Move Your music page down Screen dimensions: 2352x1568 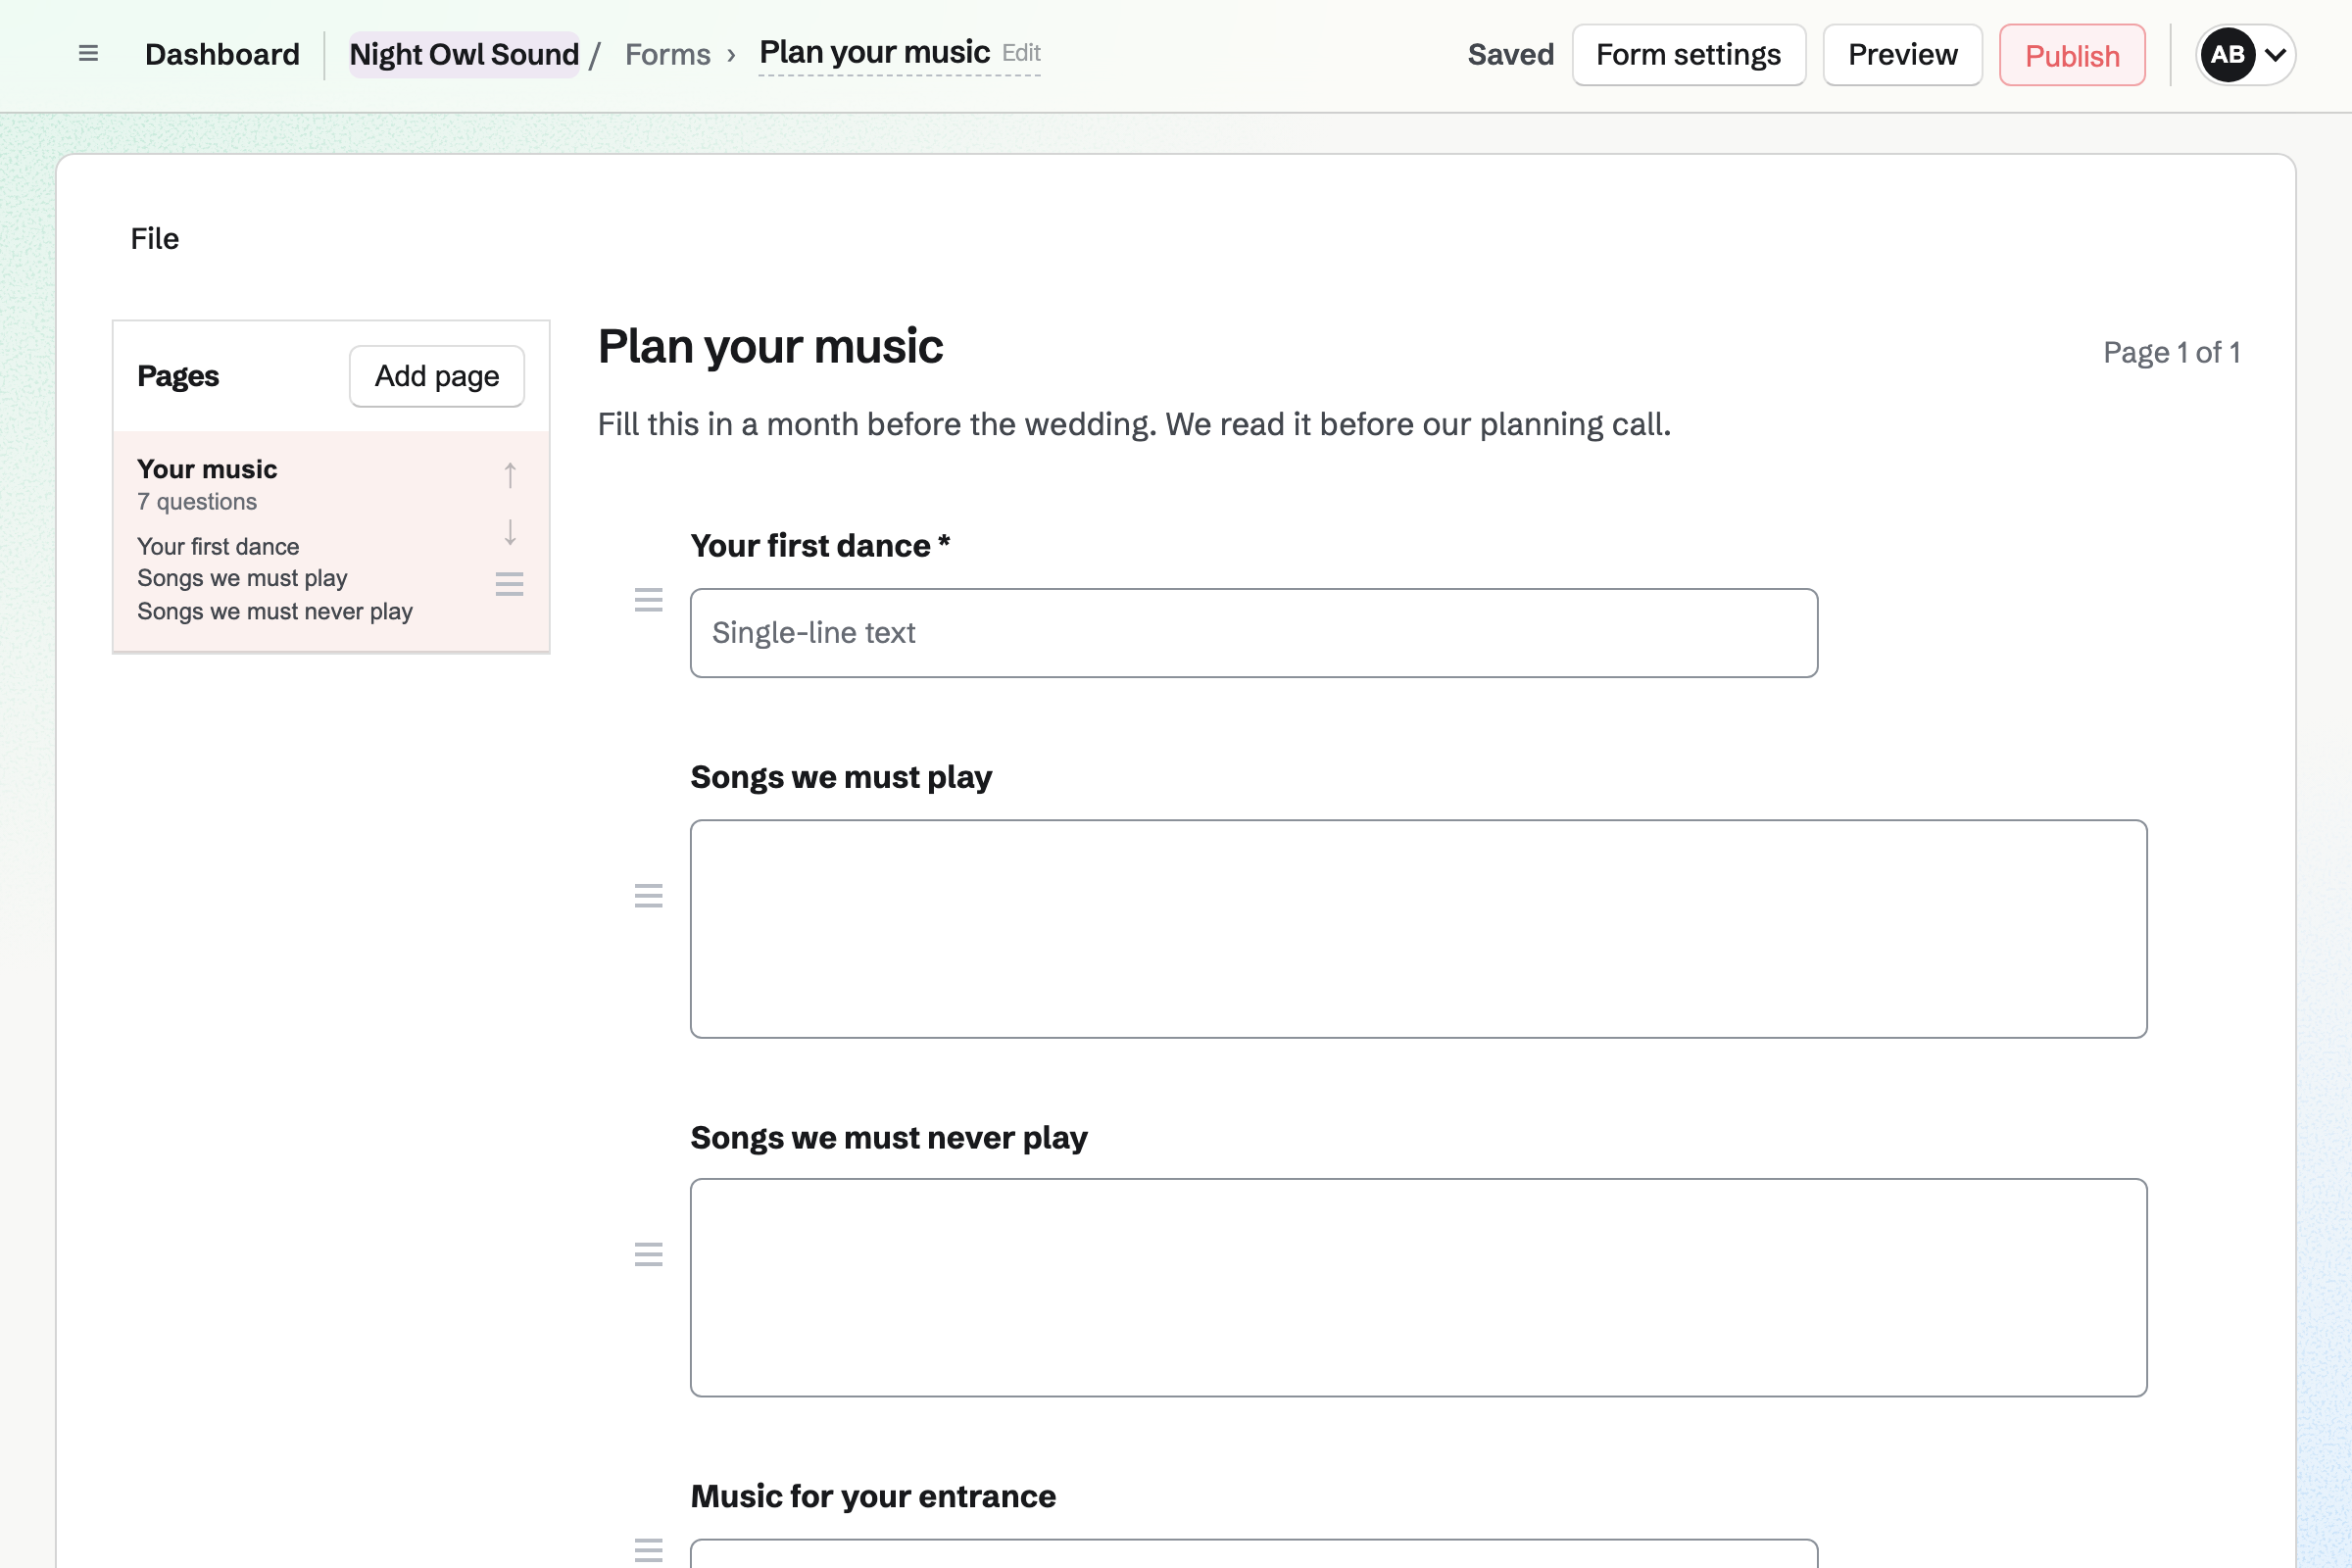(x=510, y=532)
